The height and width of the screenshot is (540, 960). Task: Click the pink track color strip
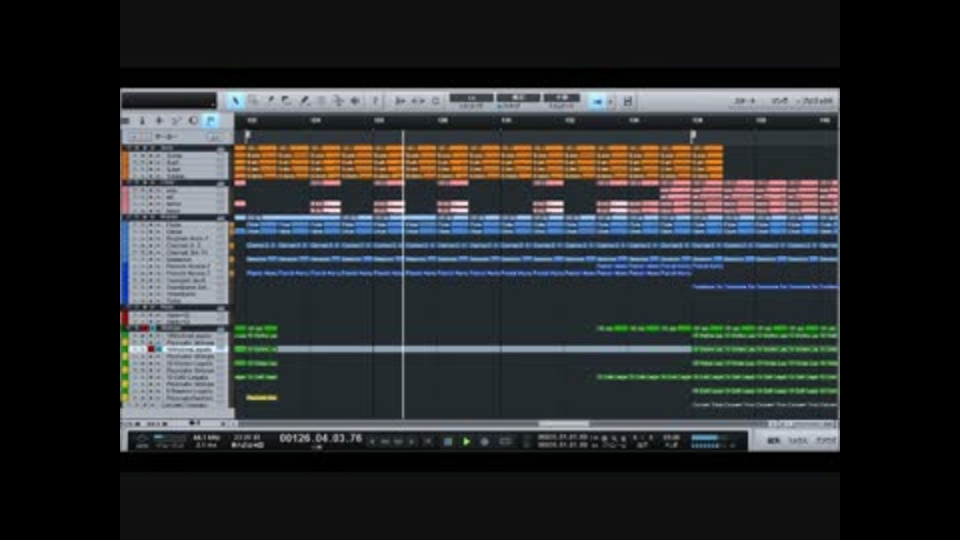click(x=125, y=200)
